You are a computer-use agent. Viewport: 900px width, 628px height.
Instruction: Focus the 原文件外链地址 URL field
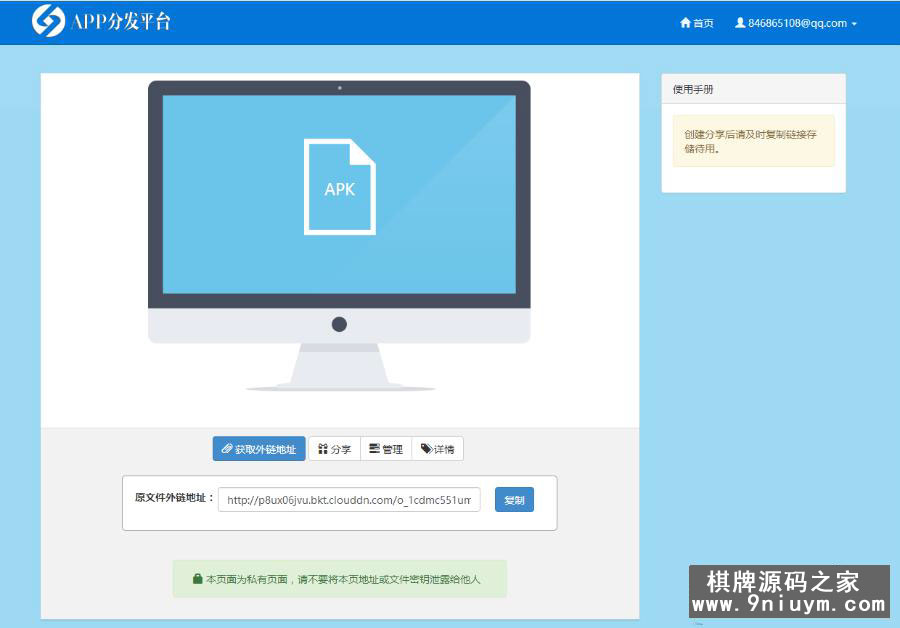(349, 500)
